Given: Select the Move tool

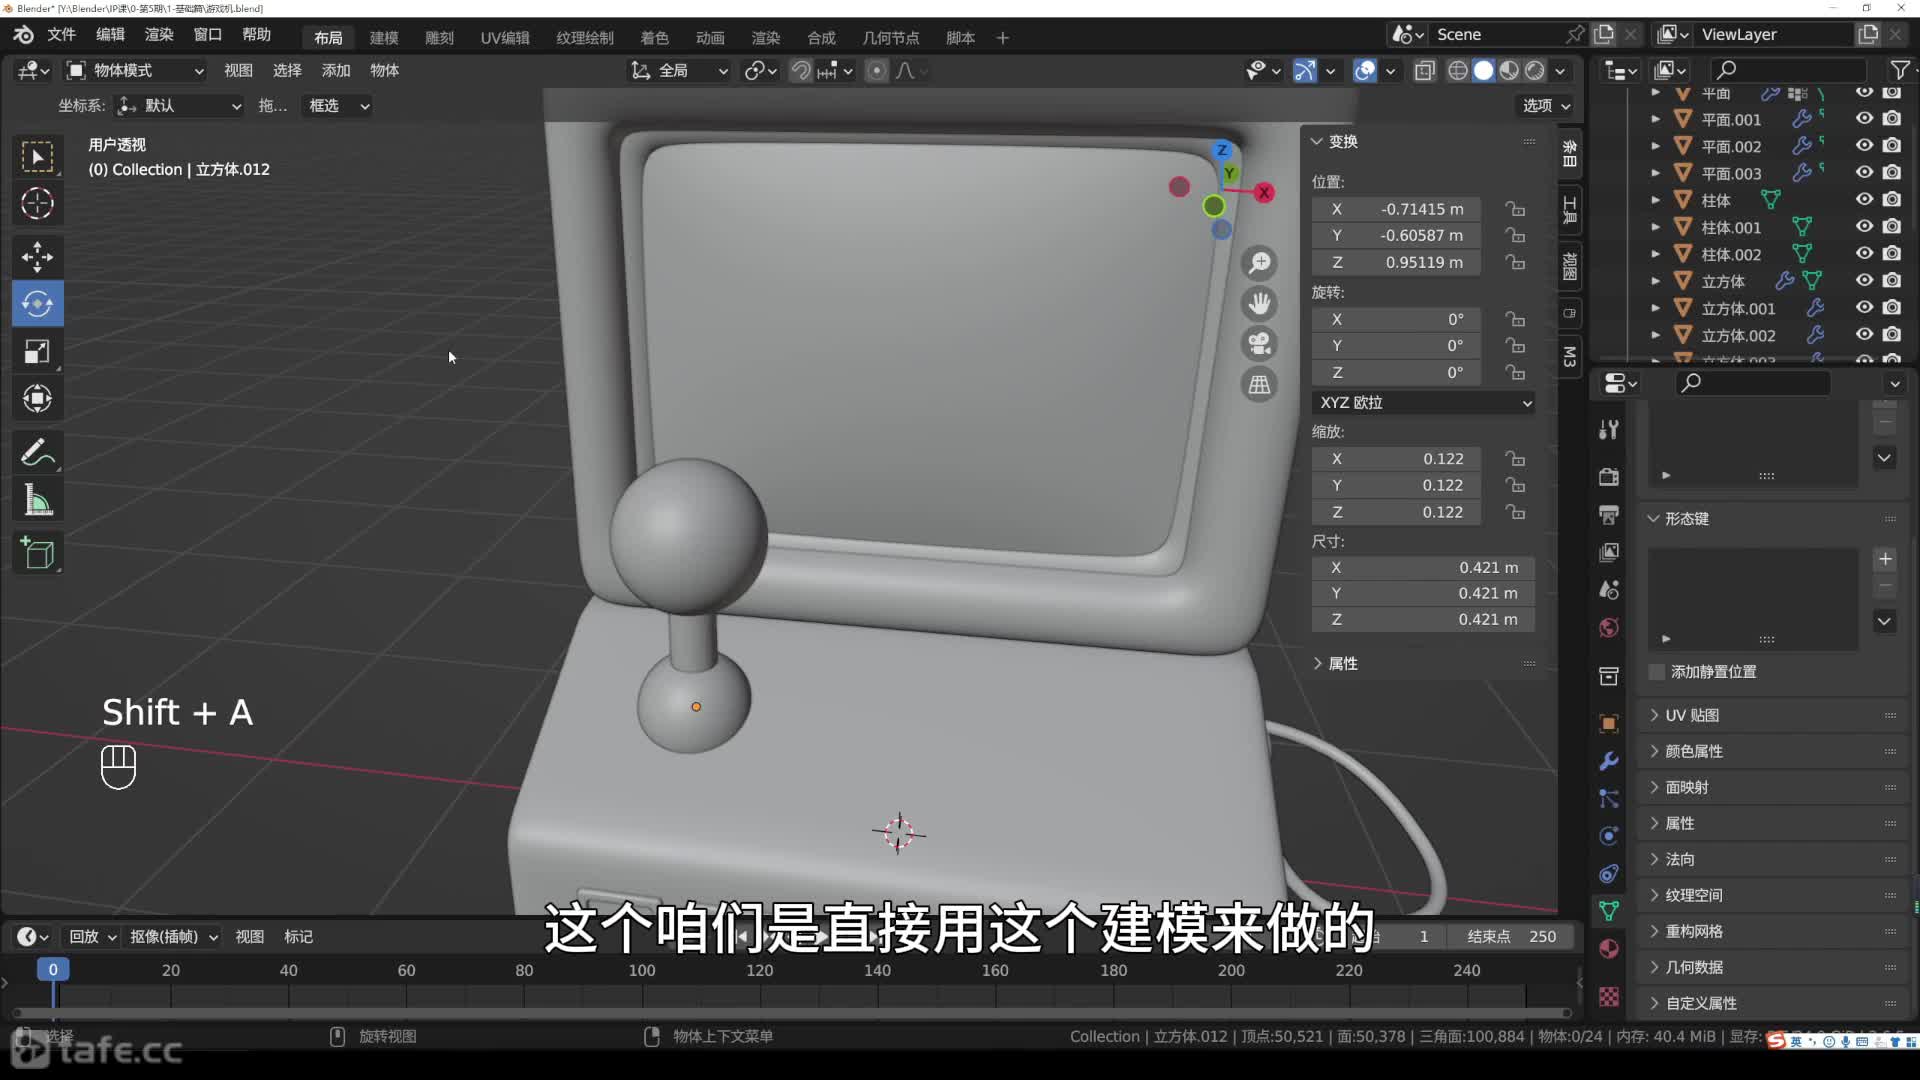Looking at the screenshot, I should (x=37, y=257).
